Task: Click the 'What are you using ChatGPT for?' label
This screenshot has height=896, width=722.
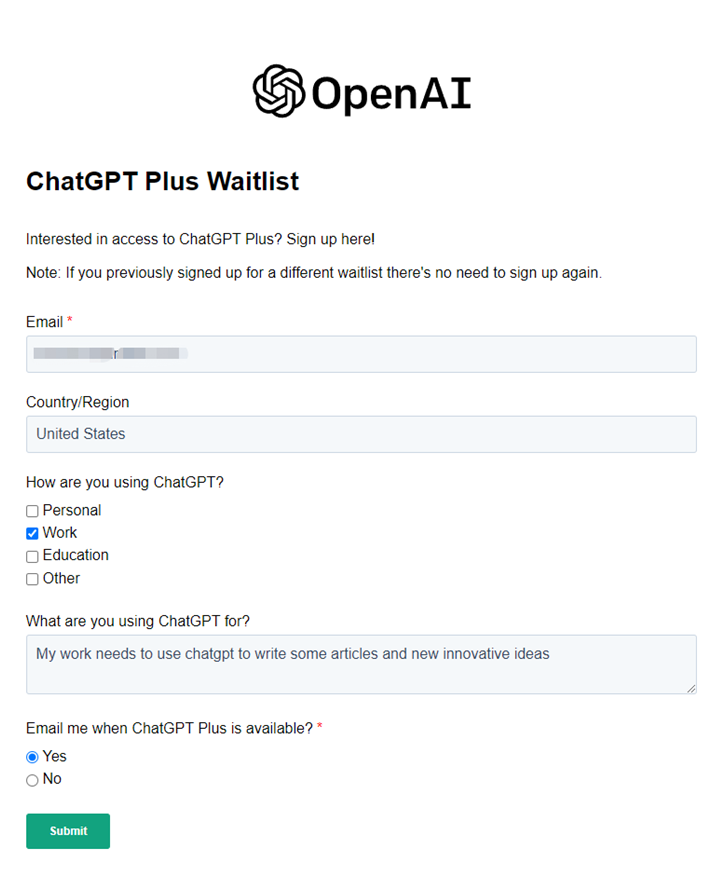Action: point(138,621)
